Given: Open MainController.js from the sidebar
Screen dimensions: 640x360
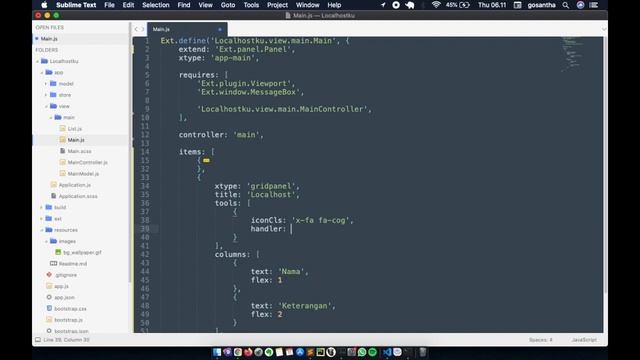Looking at the screenshot, I should click(x=87, y=162).
